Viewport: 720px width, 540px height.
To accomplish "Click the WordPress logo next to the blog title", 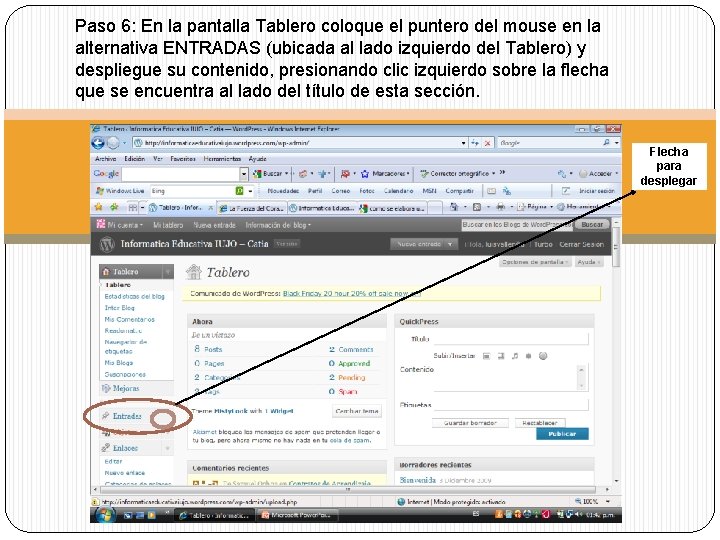I will click(107, 244).
